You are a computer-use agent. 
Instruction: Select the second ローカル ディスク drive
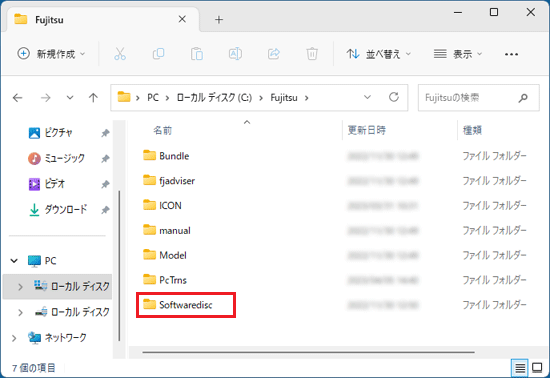click(x=72, y=312)
